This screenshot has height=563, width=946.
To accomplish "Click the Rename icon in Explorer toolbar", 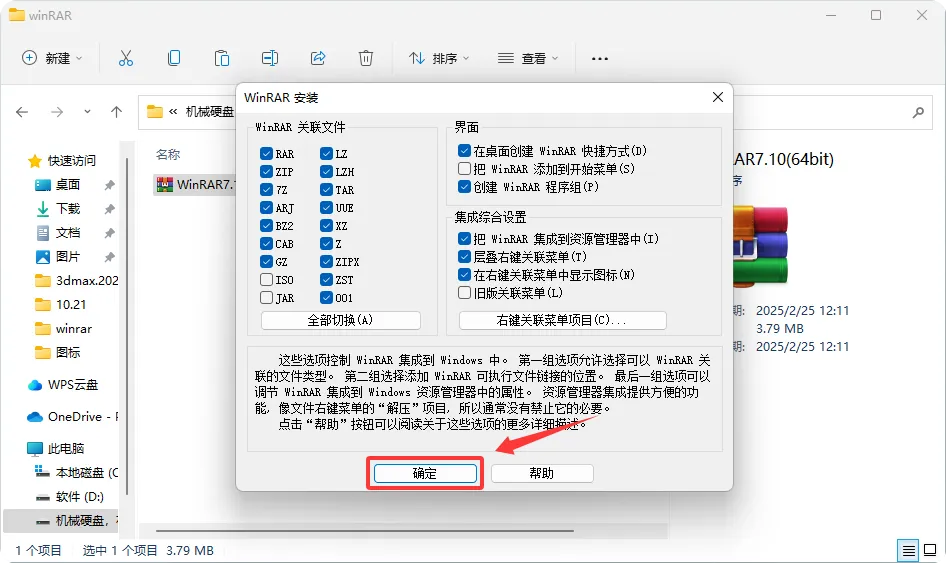I will [x=270, y=58].
